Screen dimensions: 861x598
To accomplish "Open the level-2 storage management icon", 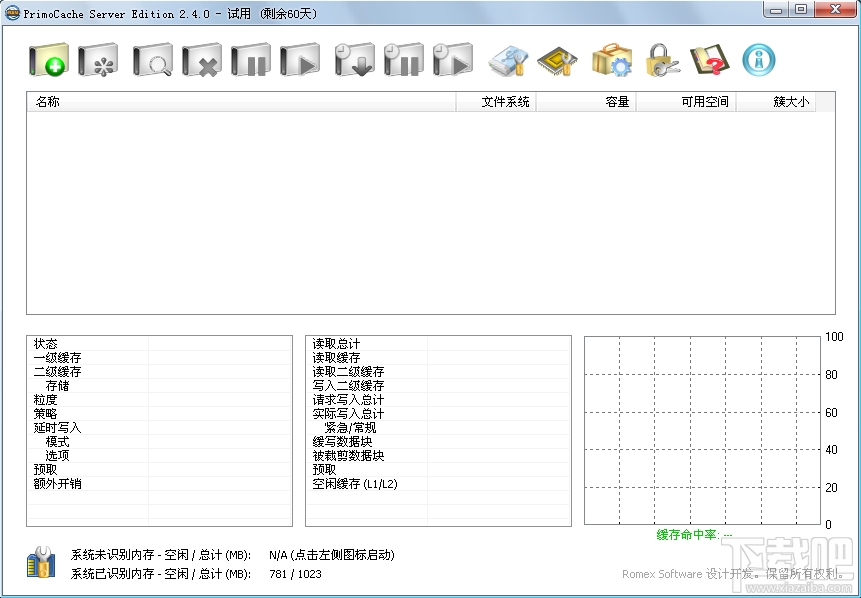I will pyautogui.click(x=508, y=60).
